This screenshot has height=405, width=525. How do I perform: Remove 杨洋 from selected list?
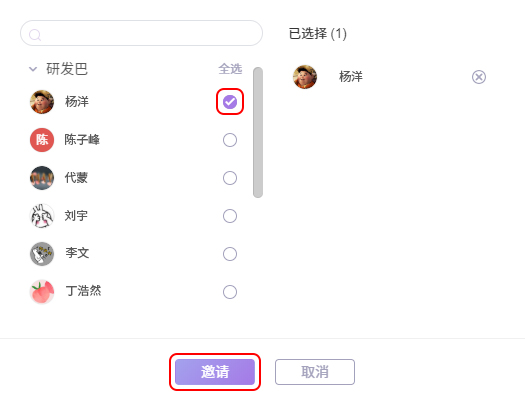479,77
